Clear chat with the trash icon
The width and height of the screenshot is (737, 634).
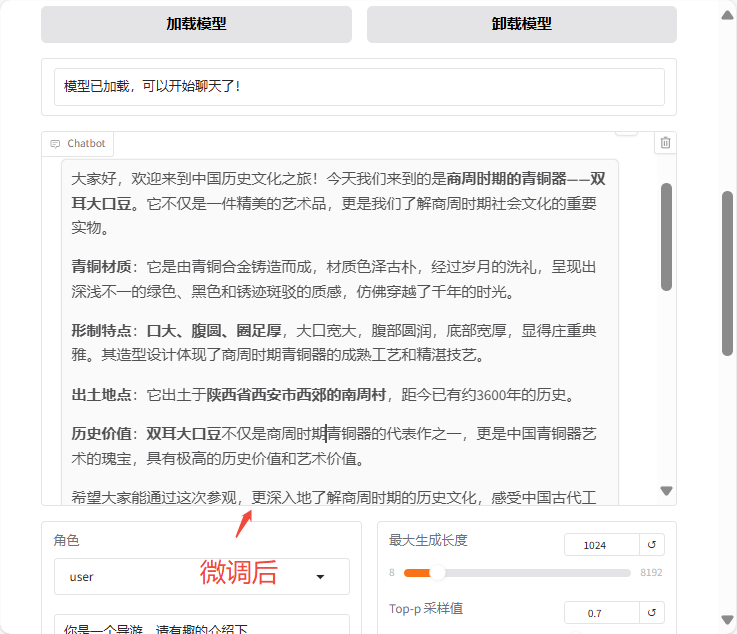(665, 142)
